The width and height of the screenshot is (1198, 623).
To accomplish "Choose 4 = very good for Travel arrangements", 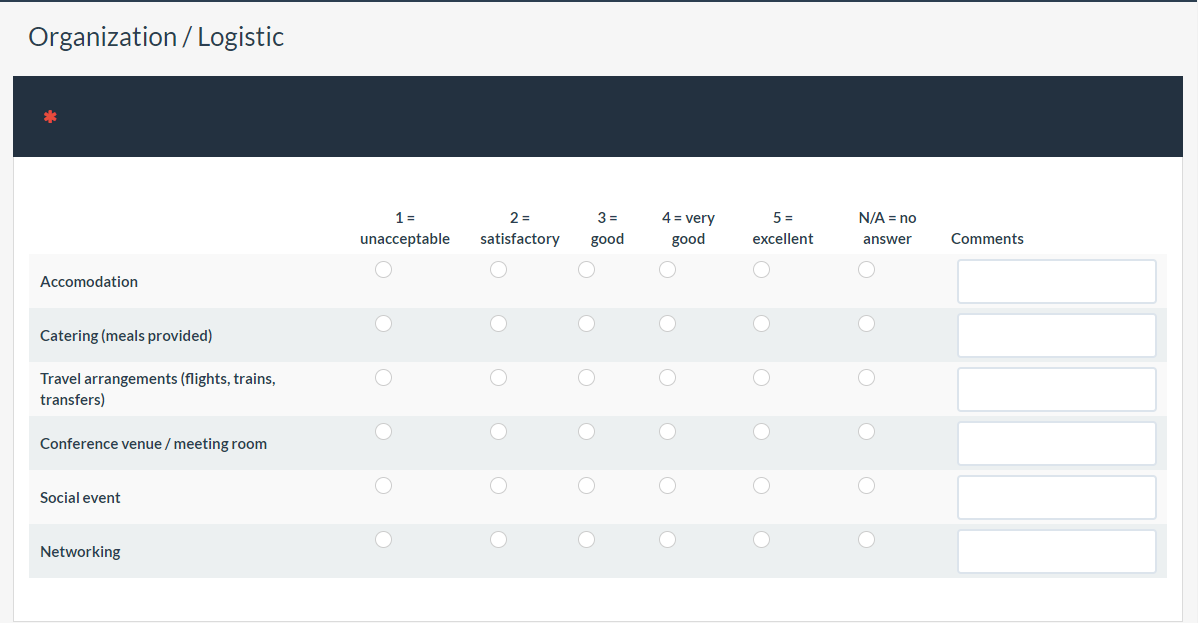I will point(667,378).
